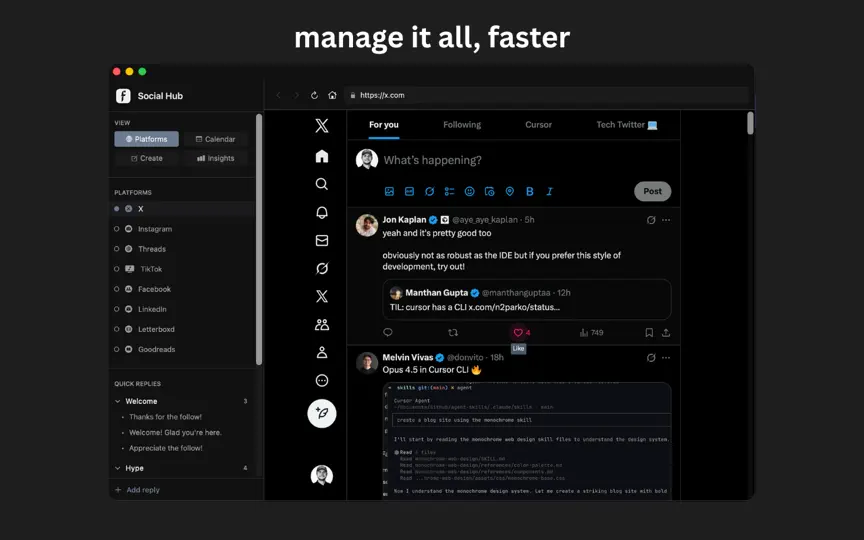Add a GIF to the post
Image resolution: width=864 pixels, height=540 pixels.
pos(409,191)
